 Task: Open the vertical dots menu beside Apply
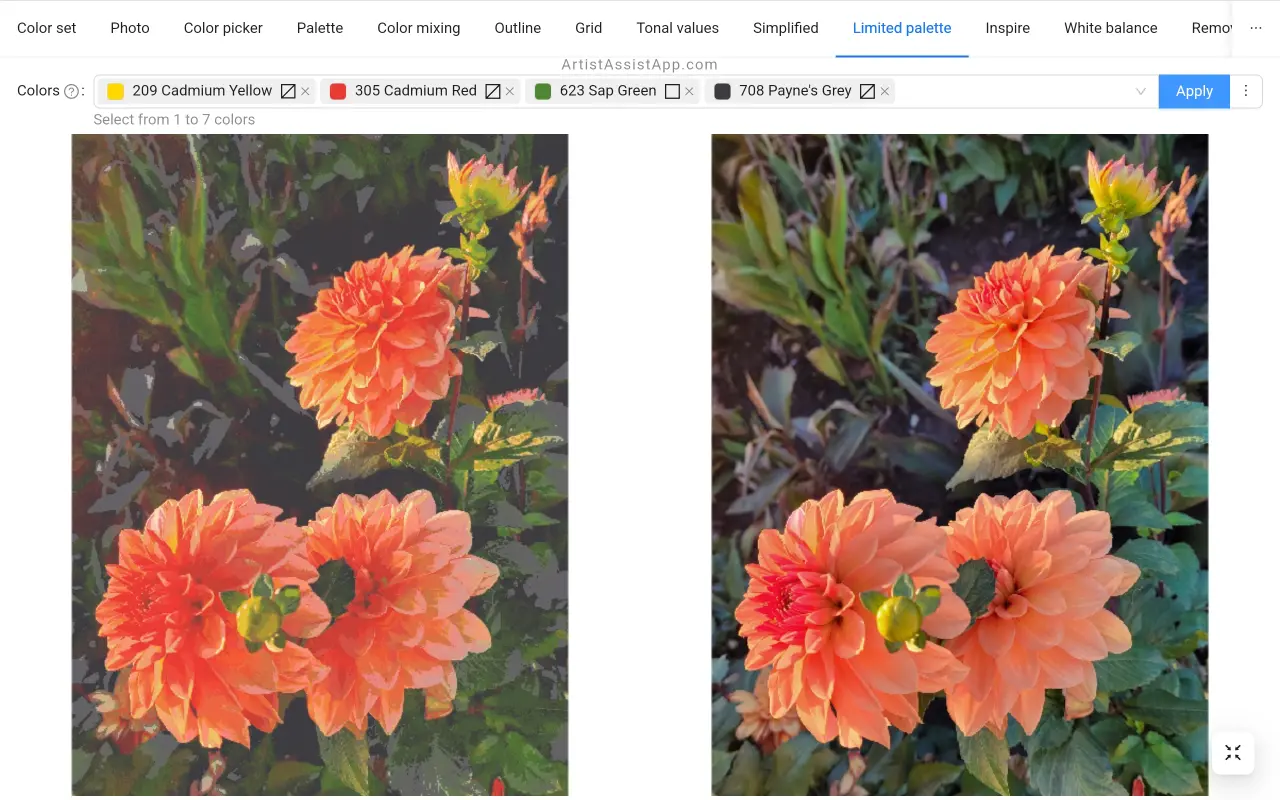[1246, 91]
